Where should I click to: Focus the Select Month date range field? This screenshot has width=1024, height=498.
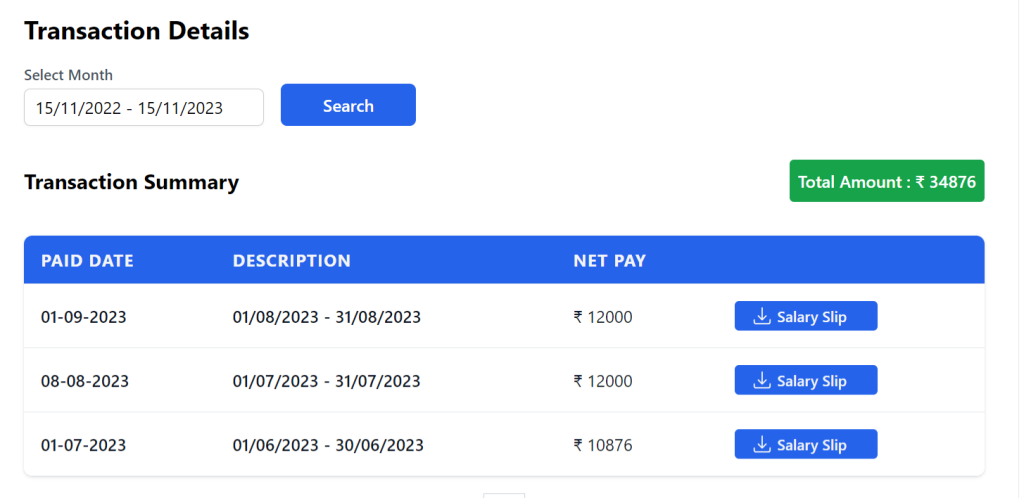click(x=143, y=108)
